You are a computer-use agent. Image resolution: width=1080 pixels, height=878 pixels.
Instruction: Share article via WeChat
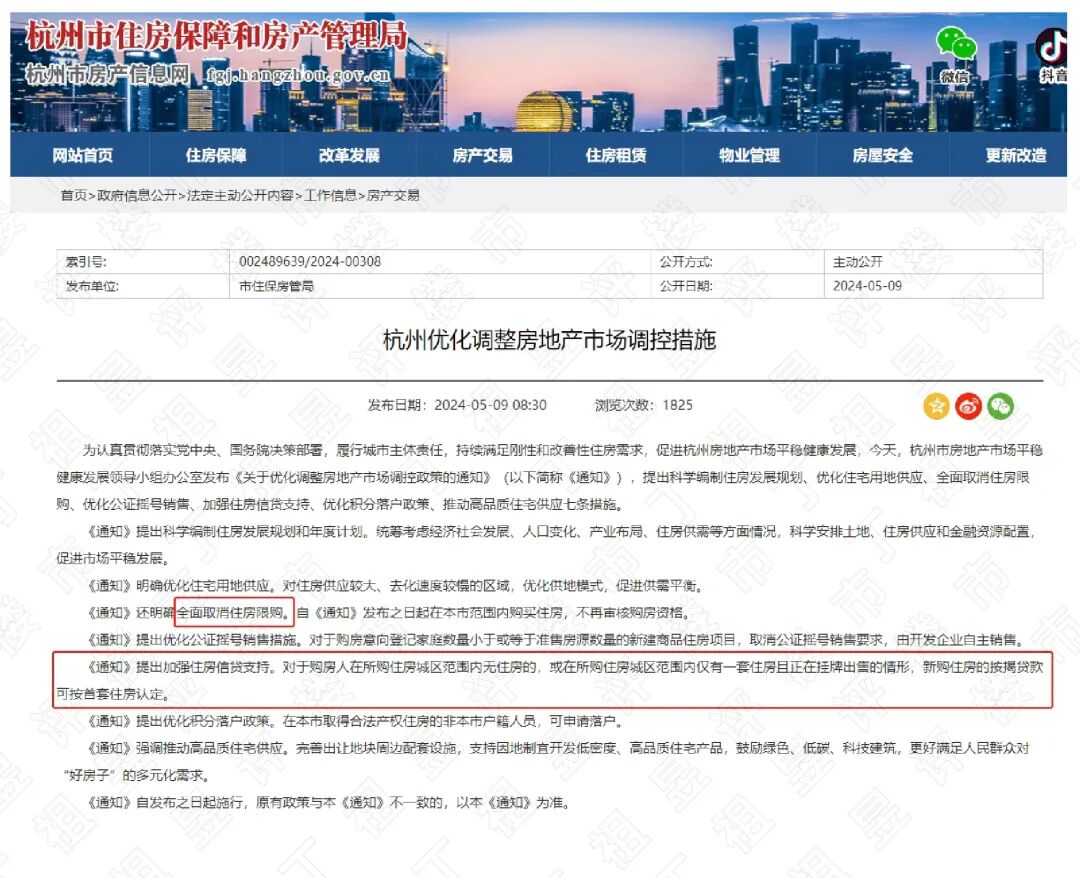point(999,406)
